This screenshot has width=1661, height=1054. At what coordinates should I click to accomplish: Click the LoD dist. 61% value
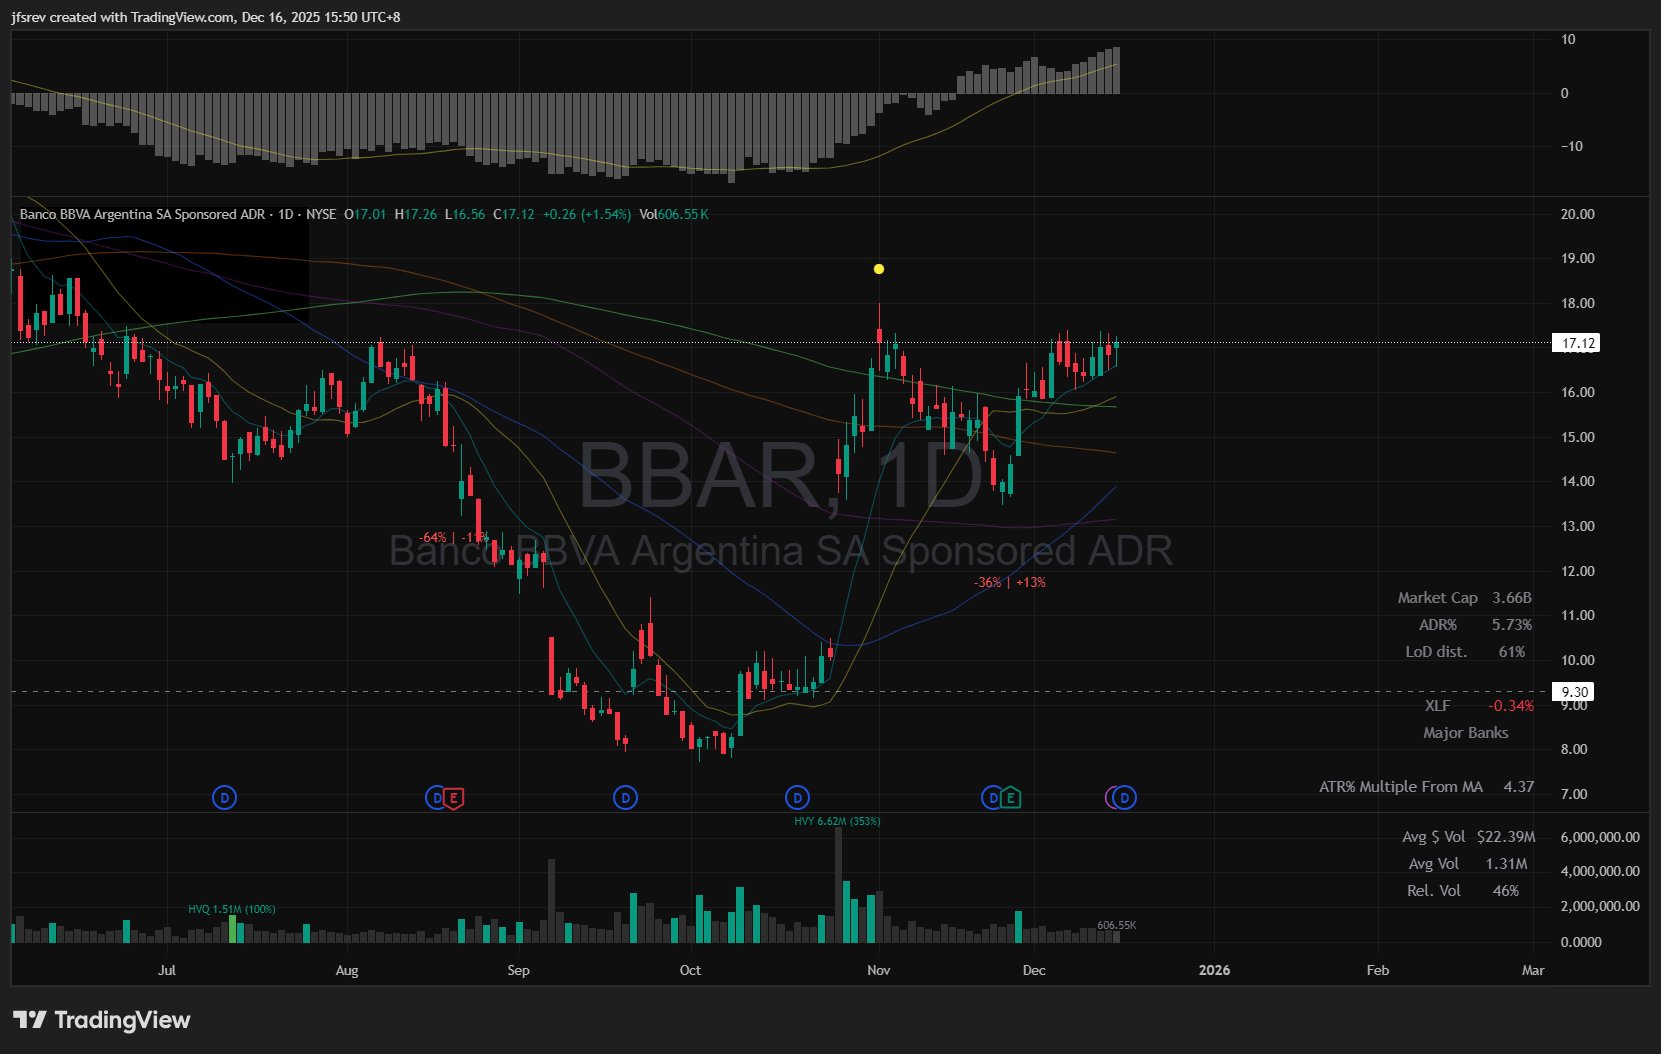(1512, 652)
